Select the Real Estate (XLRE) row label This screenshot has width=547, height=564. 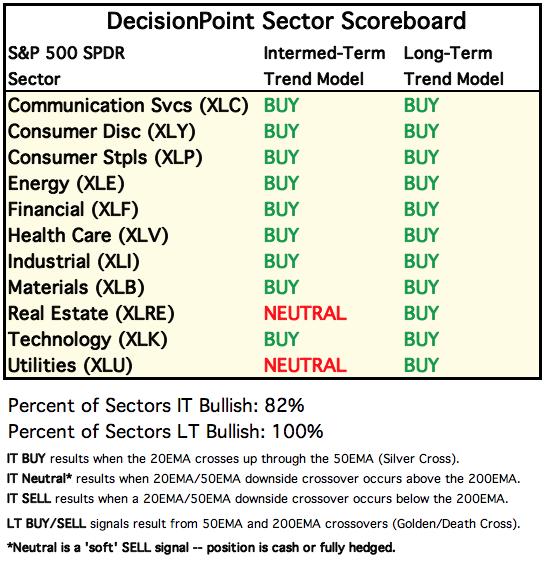(x=91, y=314)
